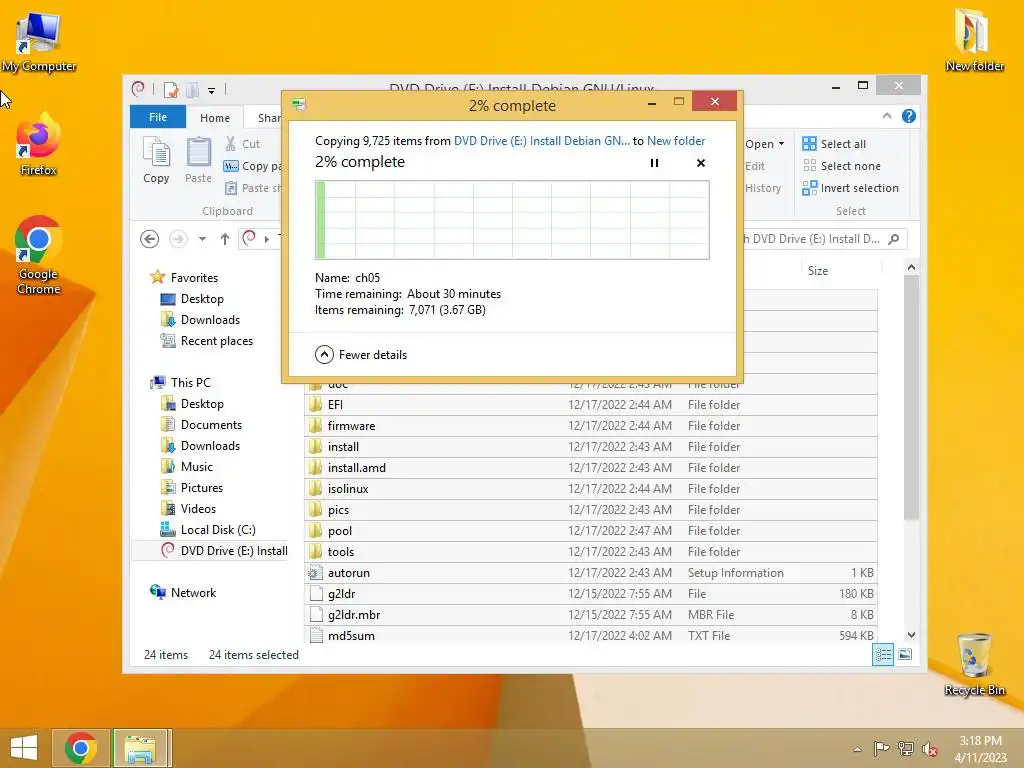
Task: Click the copy progress graph
Action: 512,220
